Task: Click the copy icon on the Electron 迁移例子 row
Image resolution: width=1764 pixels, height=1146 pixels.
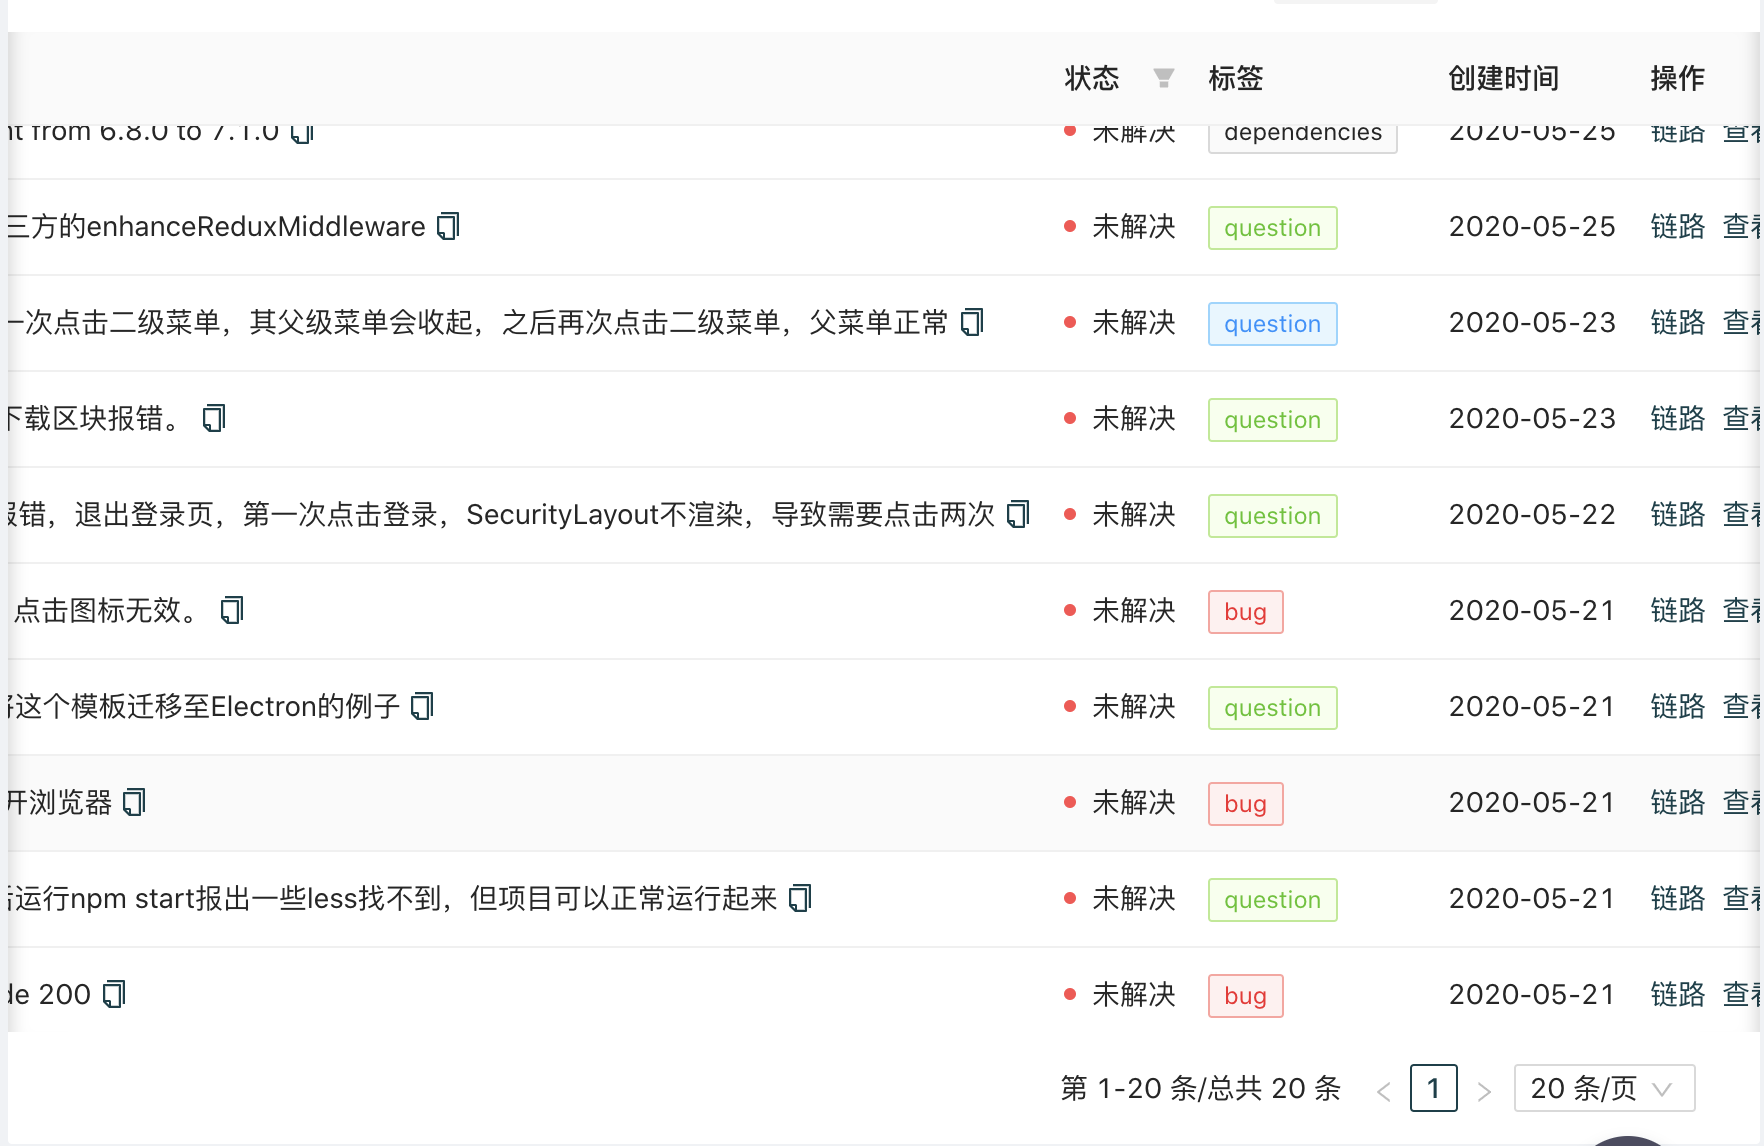Action: 422,706
